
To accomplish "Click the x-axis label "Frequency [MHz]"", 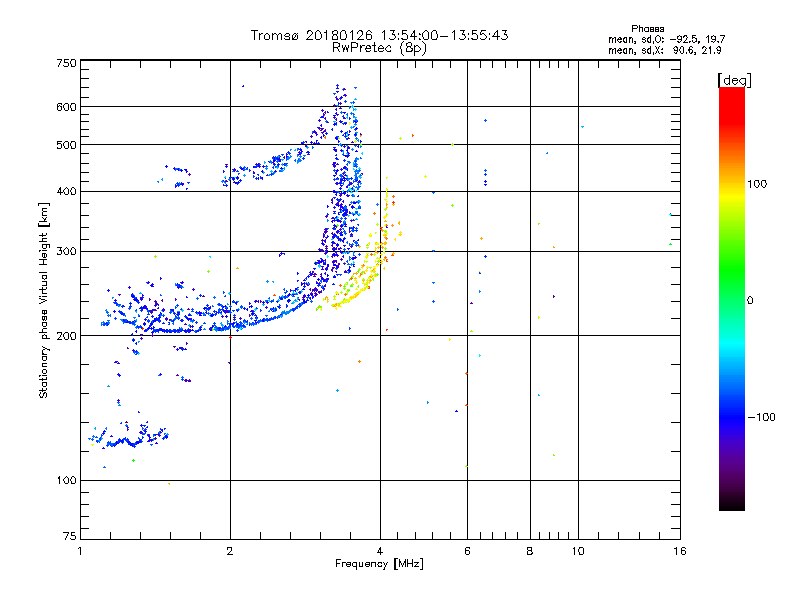I will [379, 564].
